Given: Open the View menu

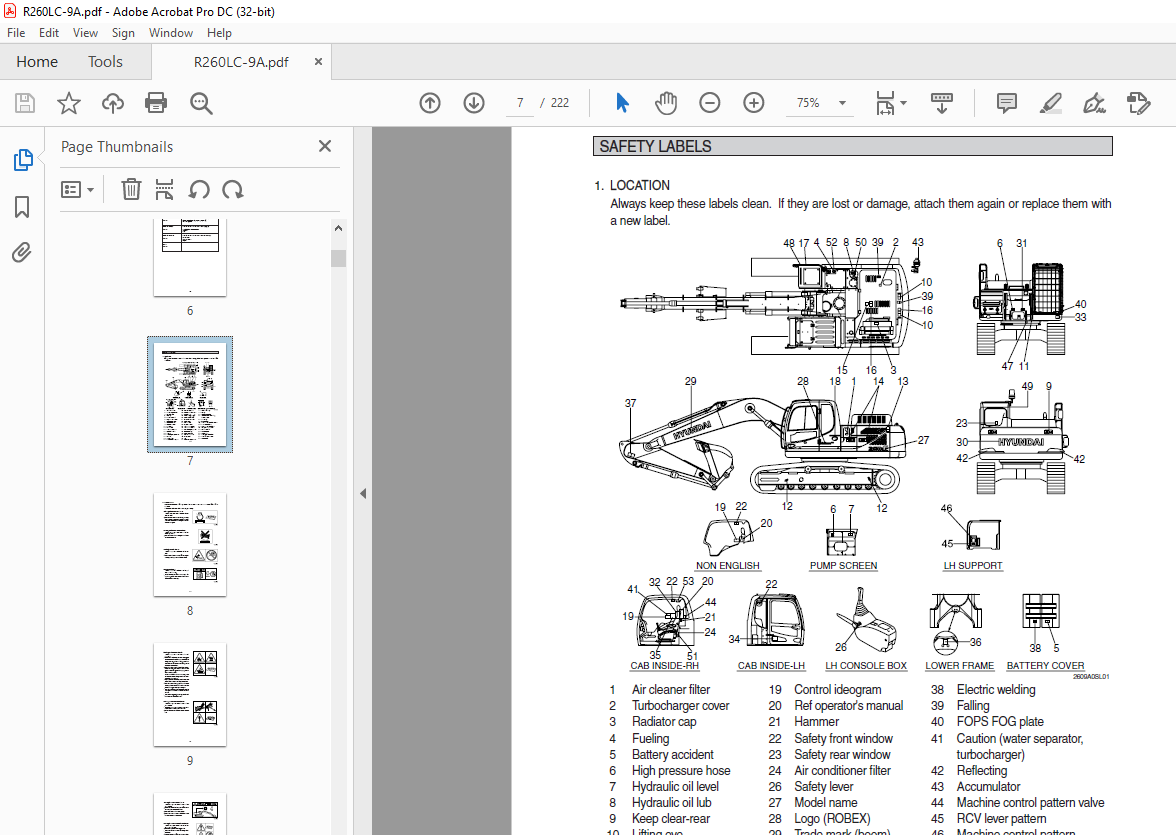Looking at the screenshot, I should tap(85, 33).
